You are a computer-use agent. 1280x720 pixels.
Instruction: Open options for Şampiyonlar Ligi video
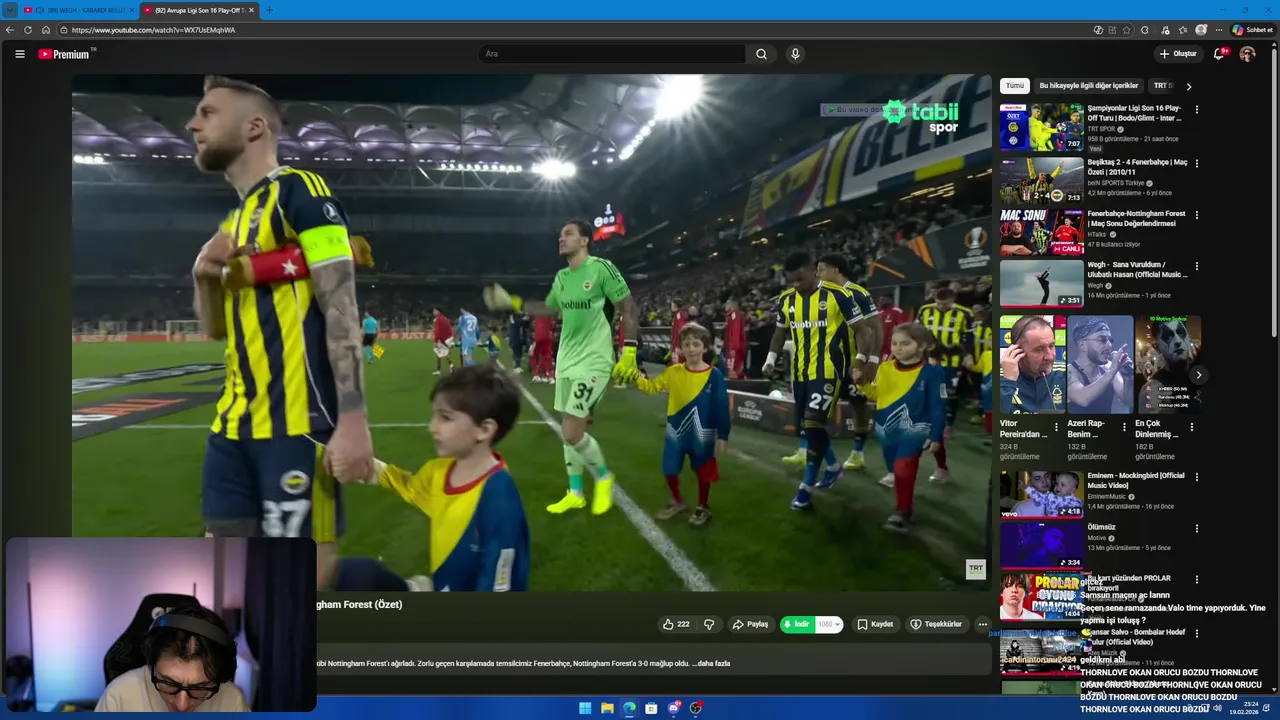[x=1197, y=110]
